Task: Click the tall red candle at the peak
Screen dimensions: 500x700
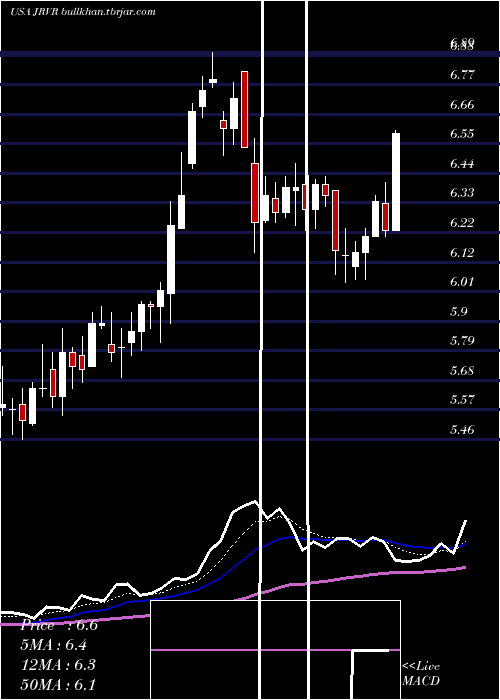Action: [244, 109]
